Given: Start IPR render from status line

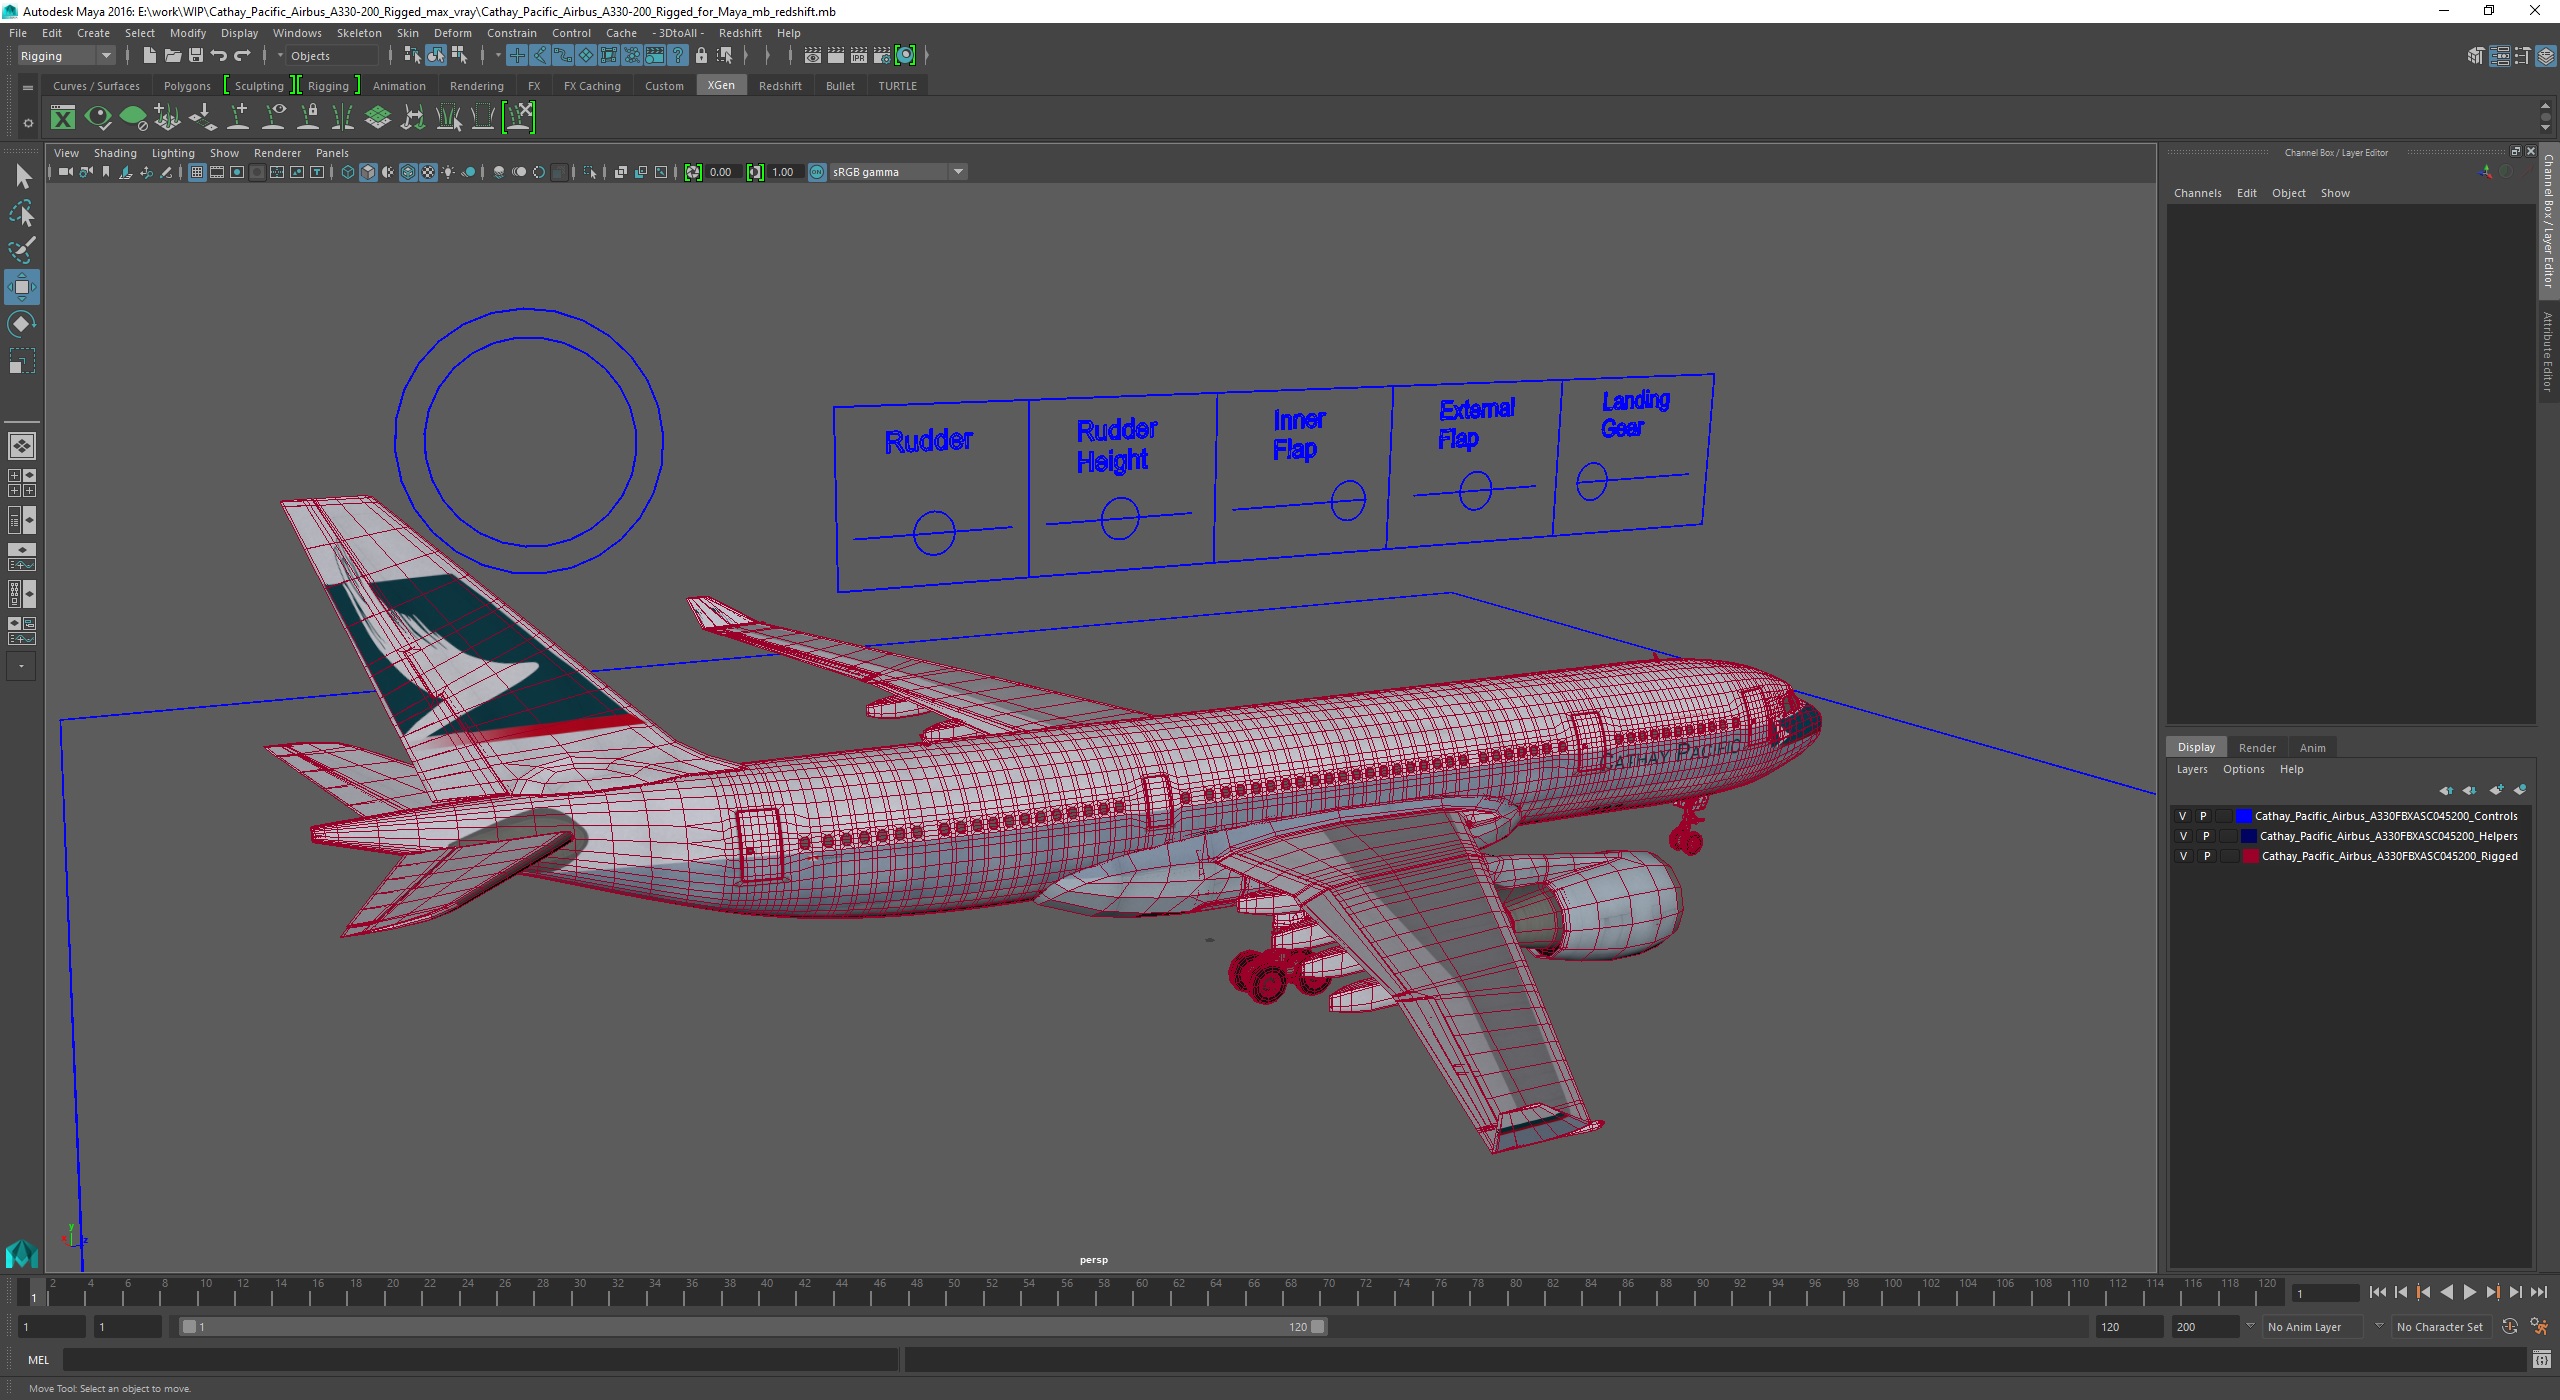Looking at the screenshot, I should point(859,56).
